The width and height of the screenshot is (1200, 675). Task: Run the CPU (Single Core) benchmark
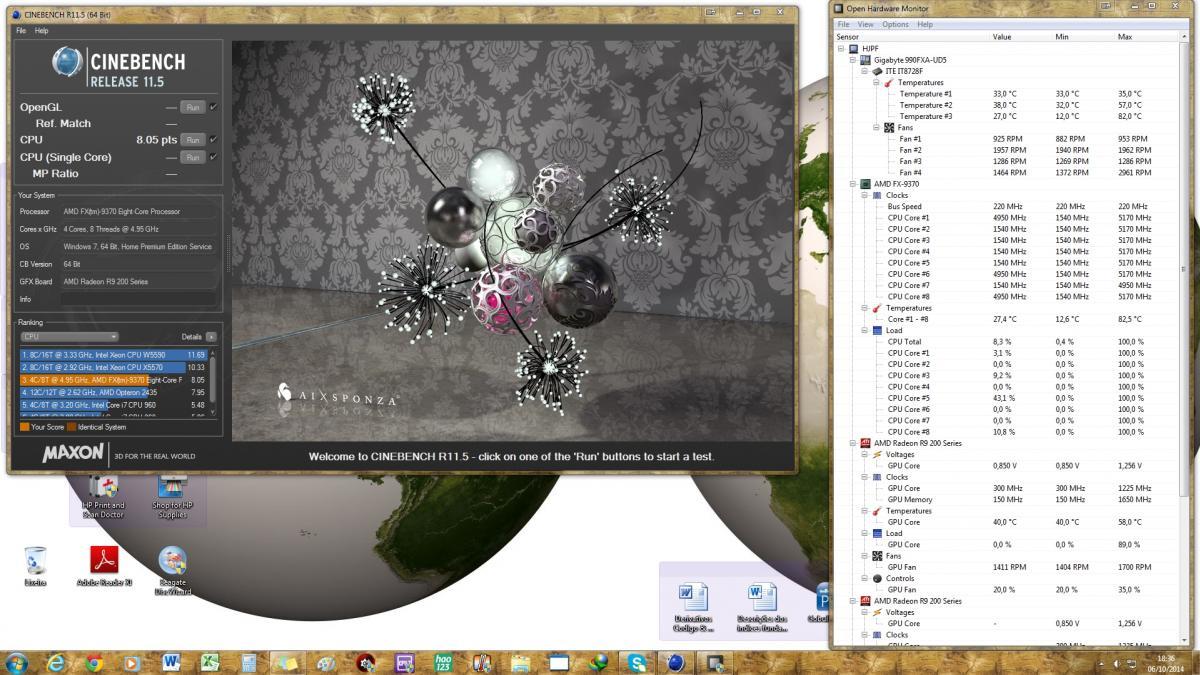click(x=193, y=157)
